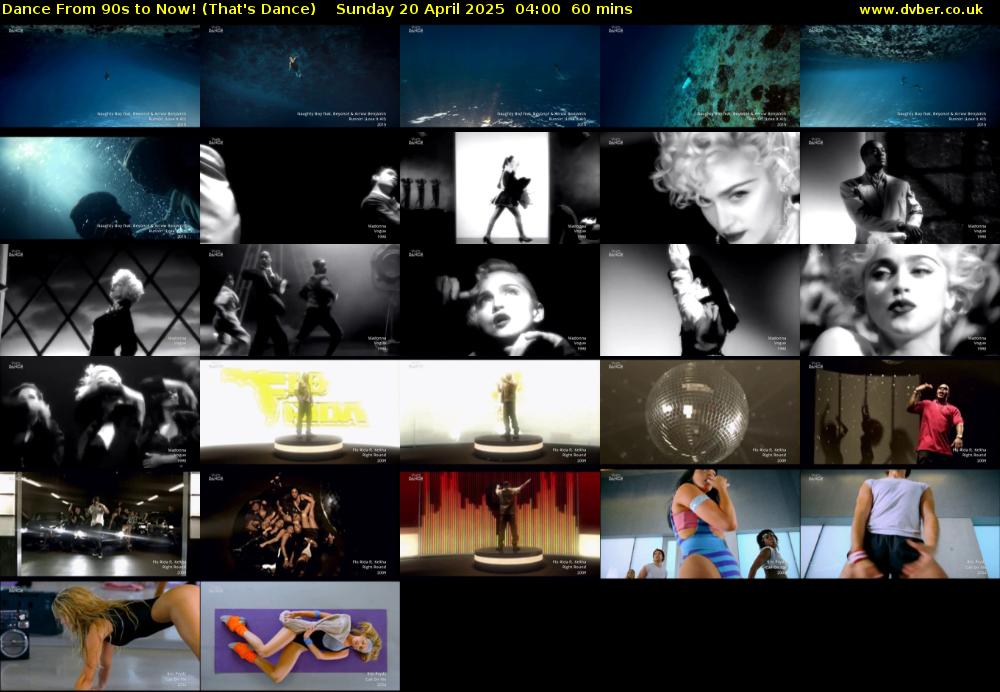Open circular view of group of women thumbnail
Image resolution: width=1000 pixels, height=692 pixels.
(x=300, y=524)
